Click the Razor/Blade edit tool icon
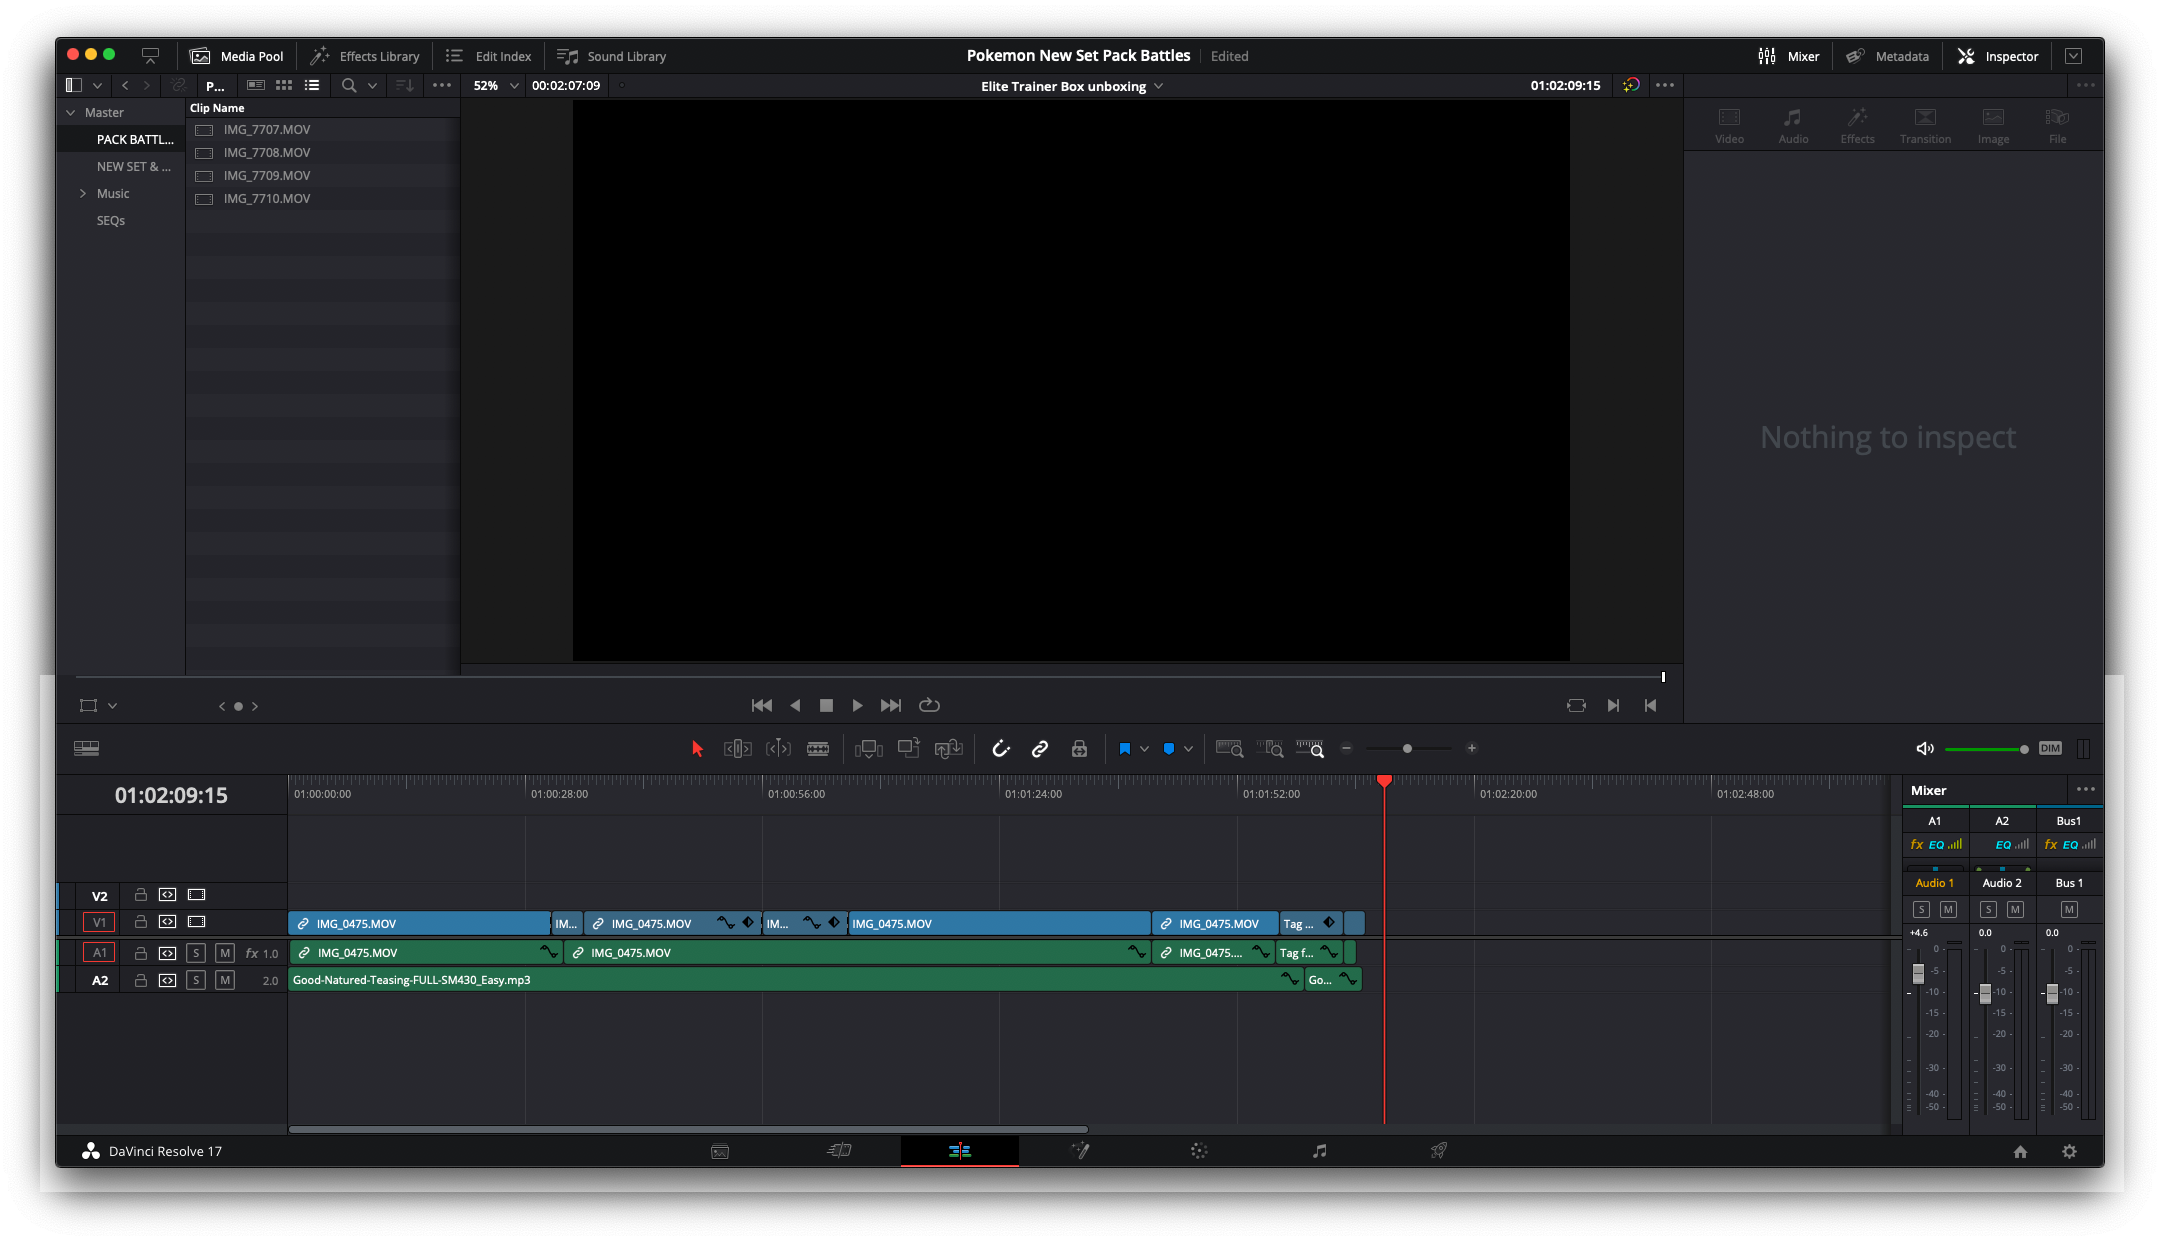 tap(816, 747)
